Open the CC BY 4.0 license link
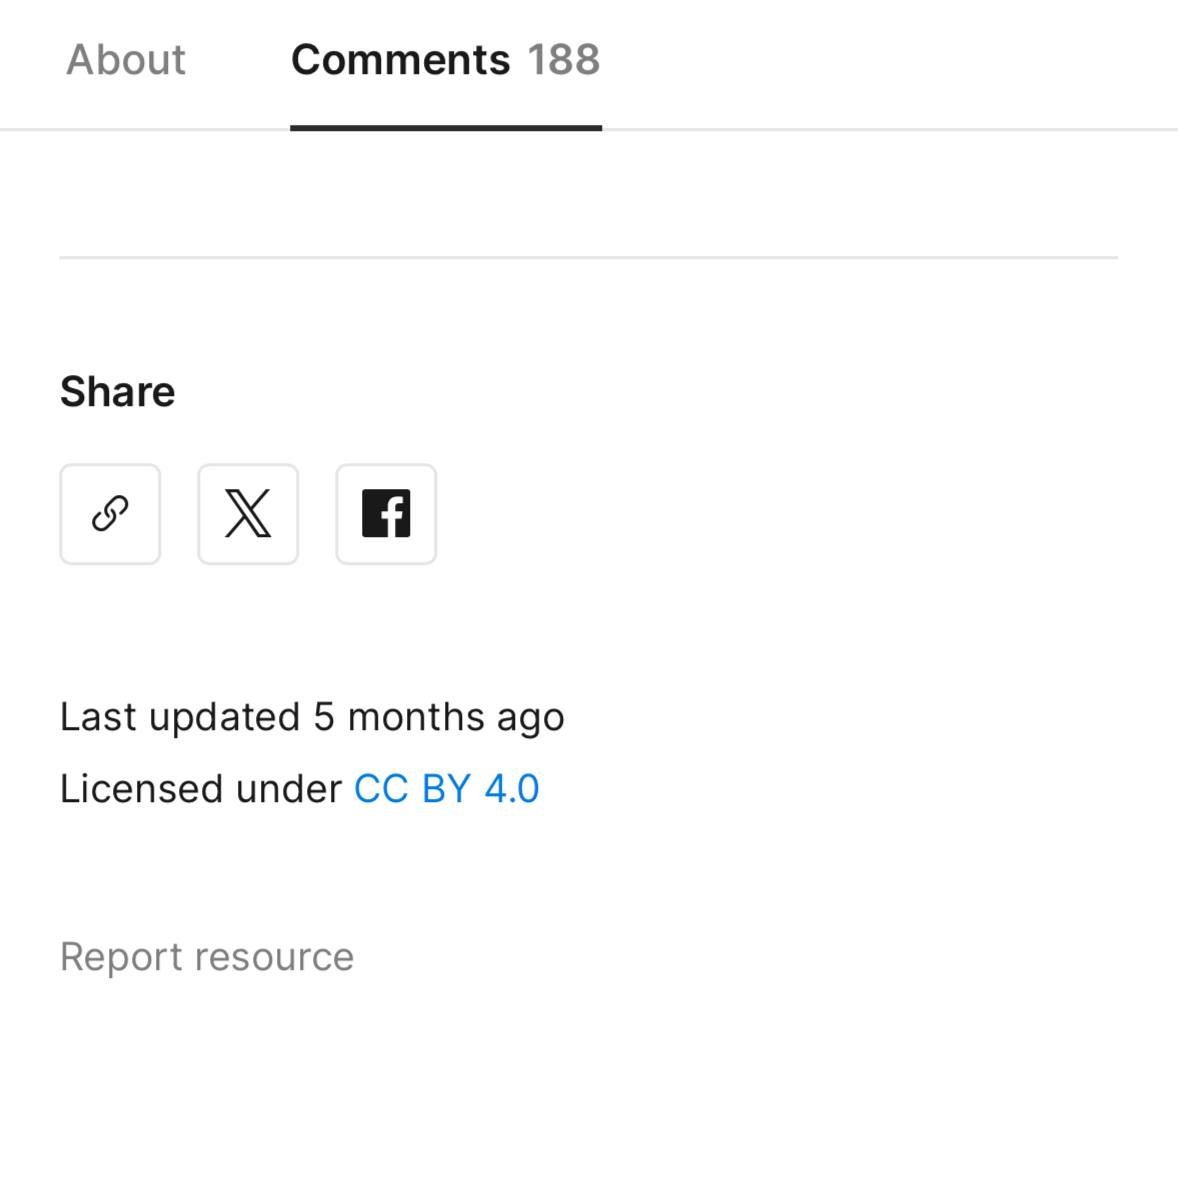The height and width of the screenshot is (1178, 1178). [x=447, y=789]
